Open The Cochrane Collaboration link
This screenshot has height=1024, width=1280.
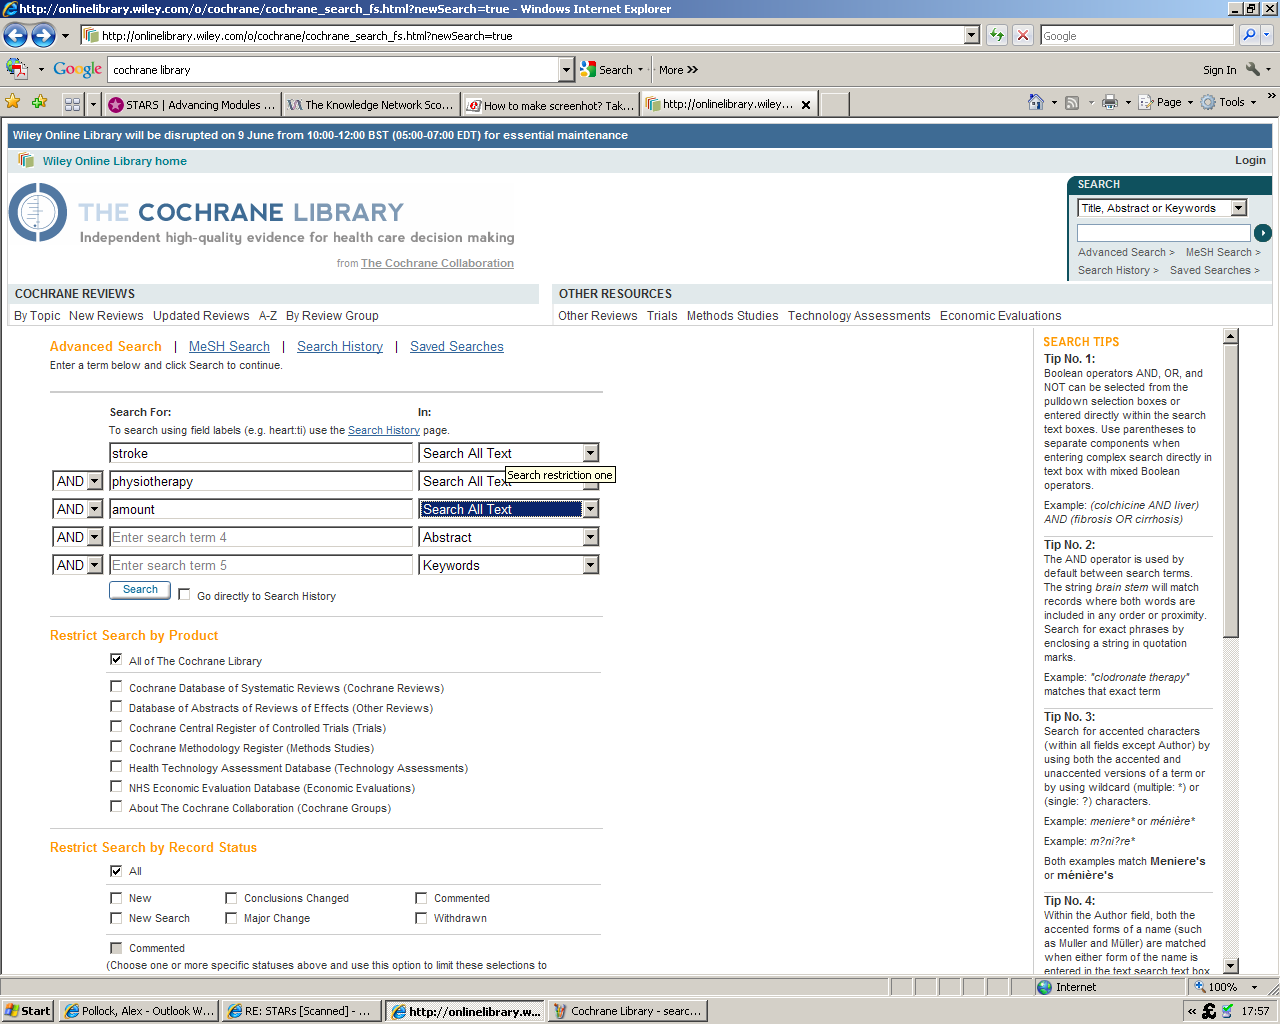pyautogui.click(x=437, y=263)
